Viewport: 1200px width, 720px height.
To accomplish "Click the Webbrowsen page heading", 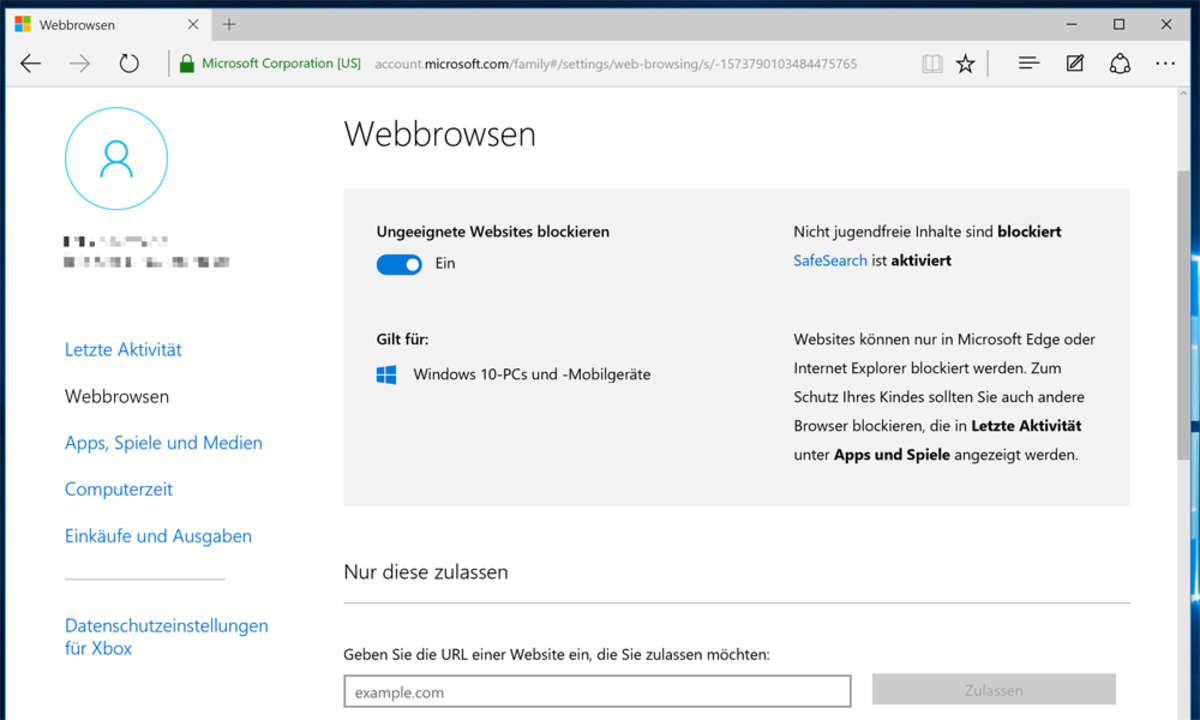I will 440,134.
